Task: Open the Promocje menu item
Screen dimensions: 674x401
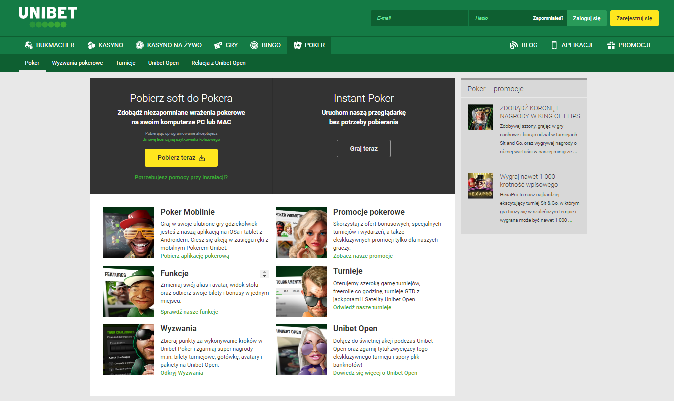Action: tap(629, 45)
